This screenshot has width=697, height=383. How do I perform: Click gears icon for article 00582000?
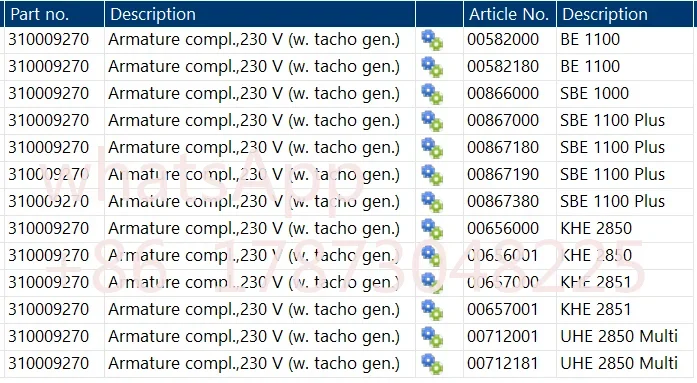tap(432, 40)
